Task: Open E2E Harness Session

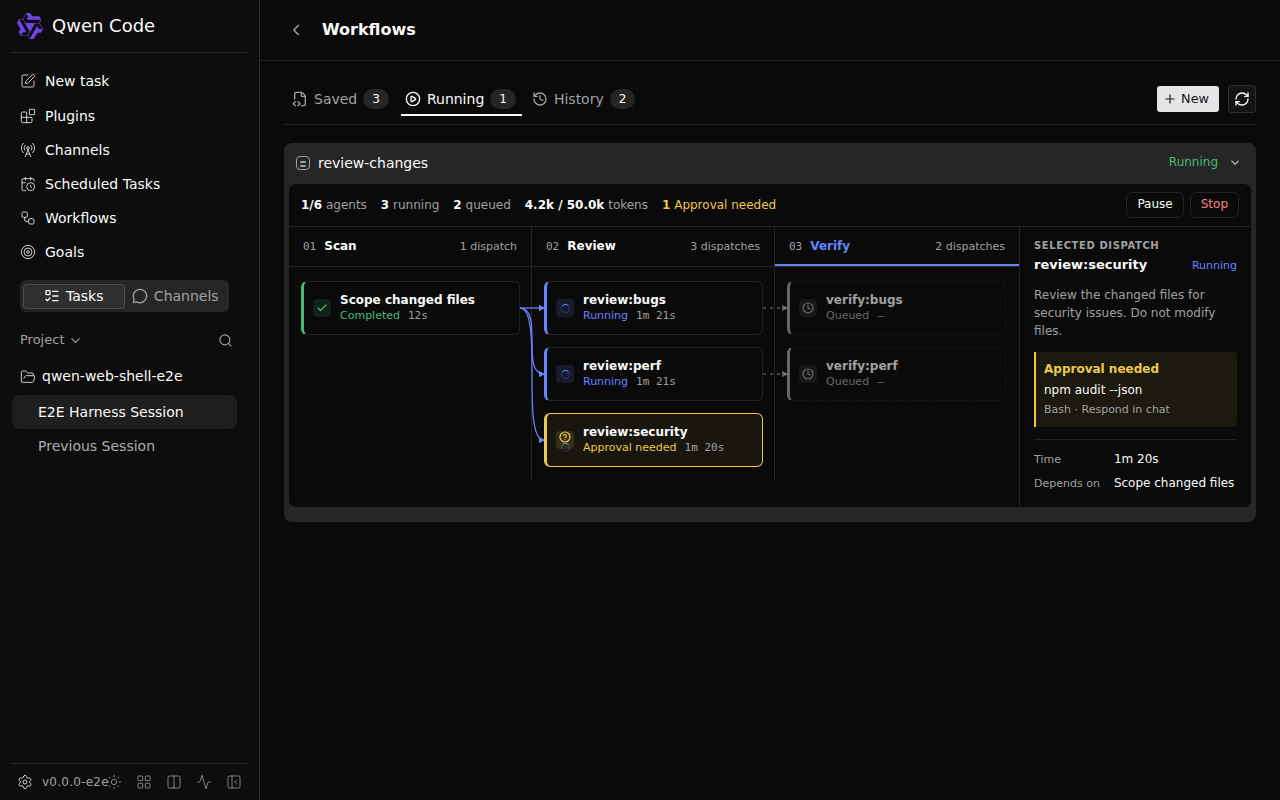Action: coord(124,412)
